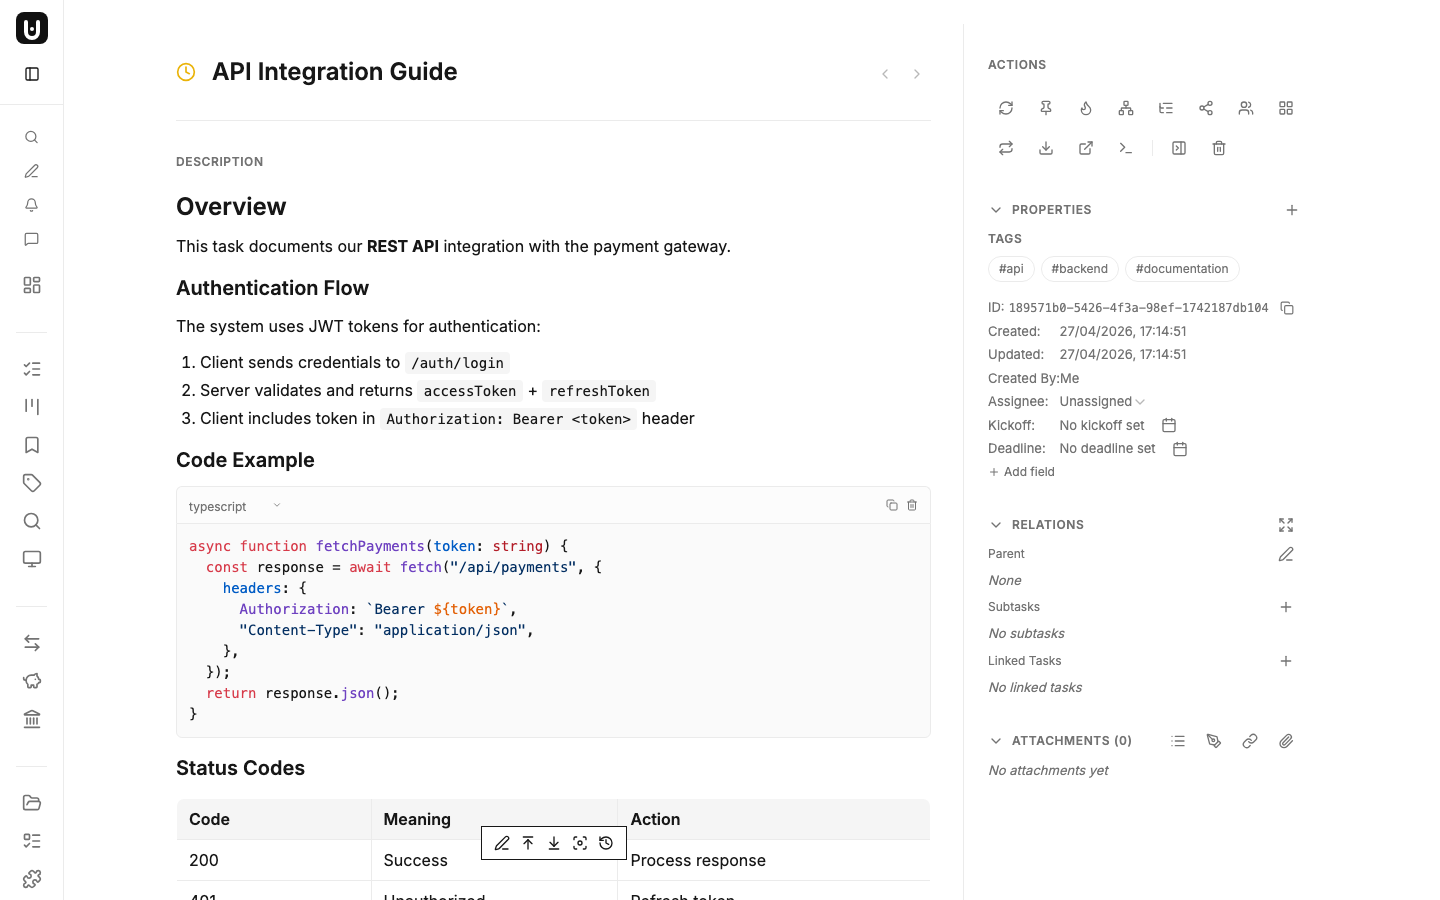
Task: Copy the task ID with the copy icon
Action: point(1287,308)
